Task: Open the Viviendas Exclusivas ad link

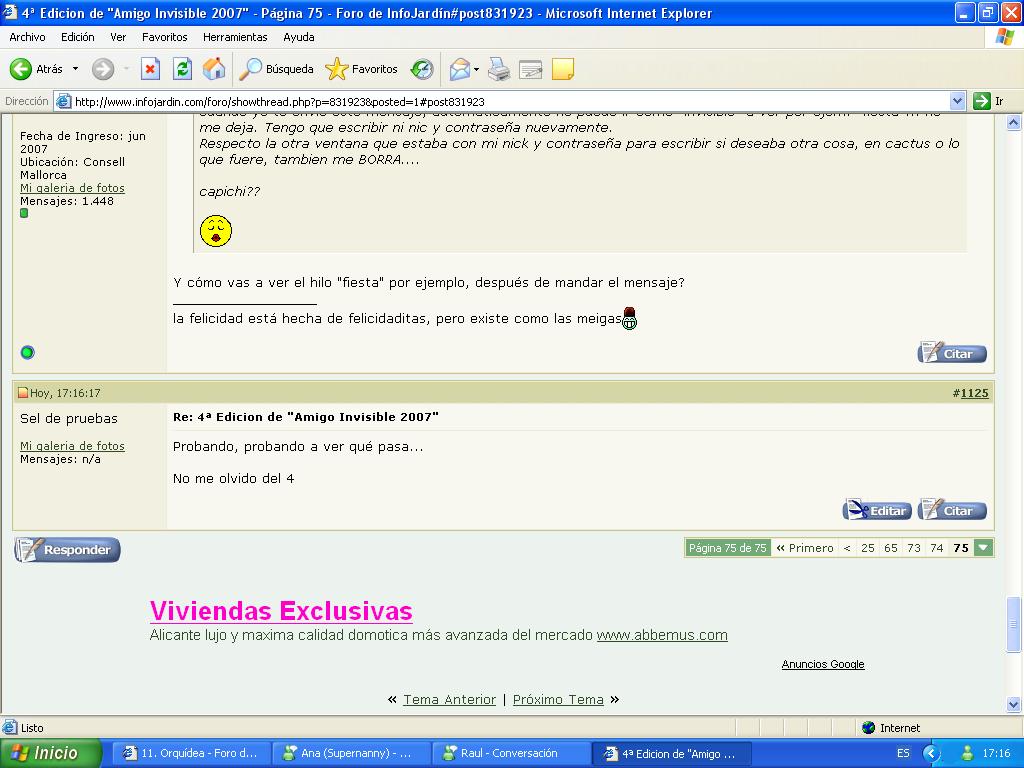Action: click(x=281, y=611)
